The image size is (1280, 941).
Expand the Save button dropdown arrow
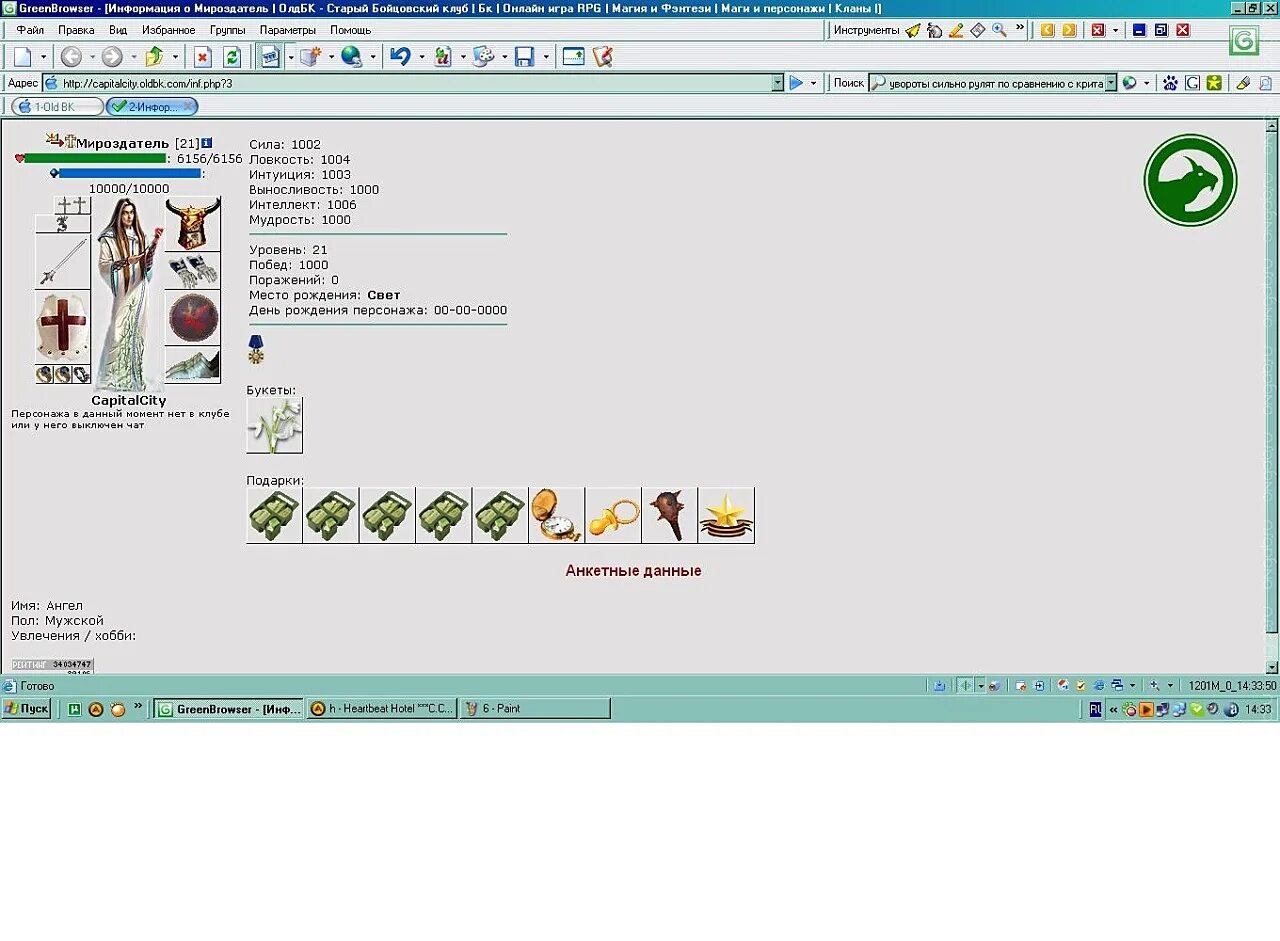tap(546, 57)
